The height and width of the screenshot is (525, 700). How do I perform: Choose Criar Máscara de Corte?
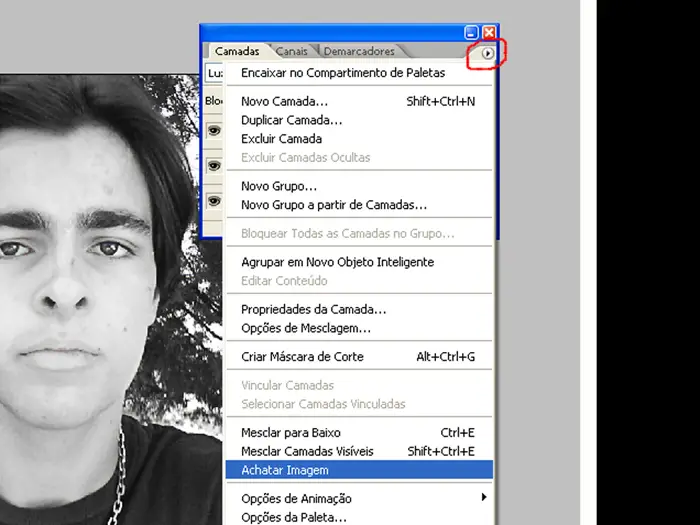click(302, 357)
